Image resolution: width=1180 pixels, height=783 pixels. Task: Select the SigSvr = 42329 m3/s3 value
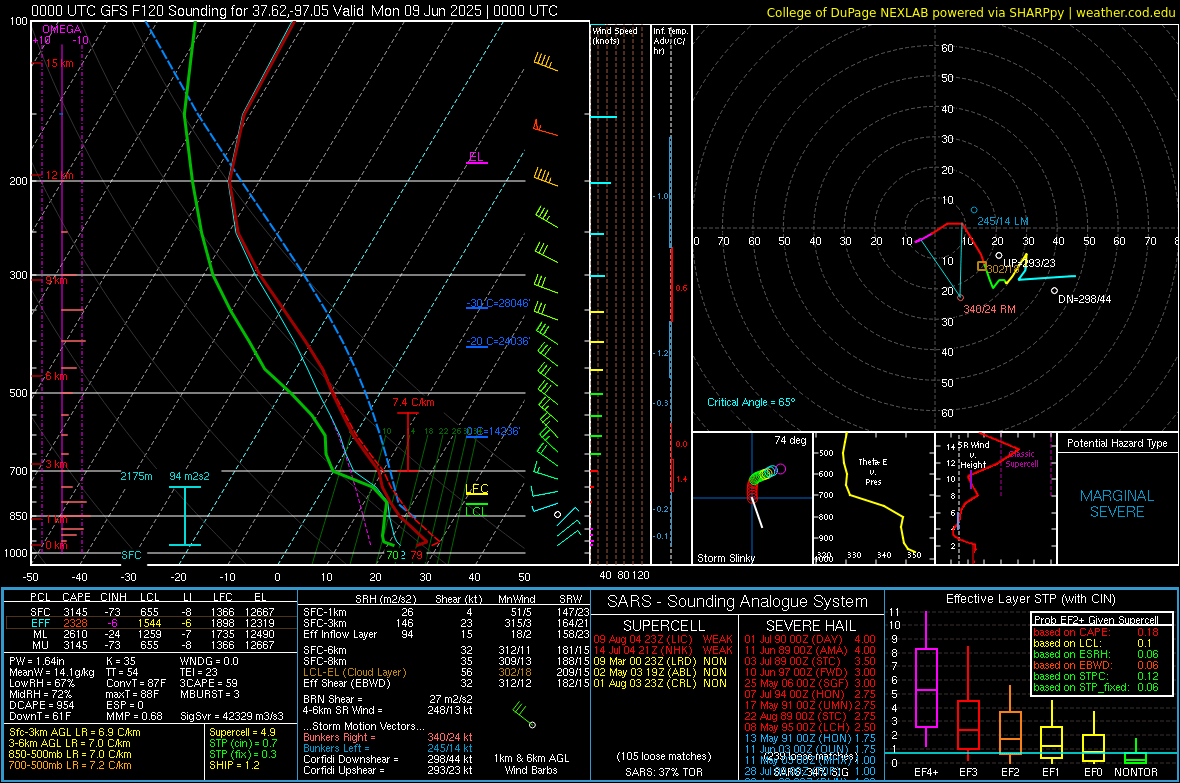(x=232, y=716)
